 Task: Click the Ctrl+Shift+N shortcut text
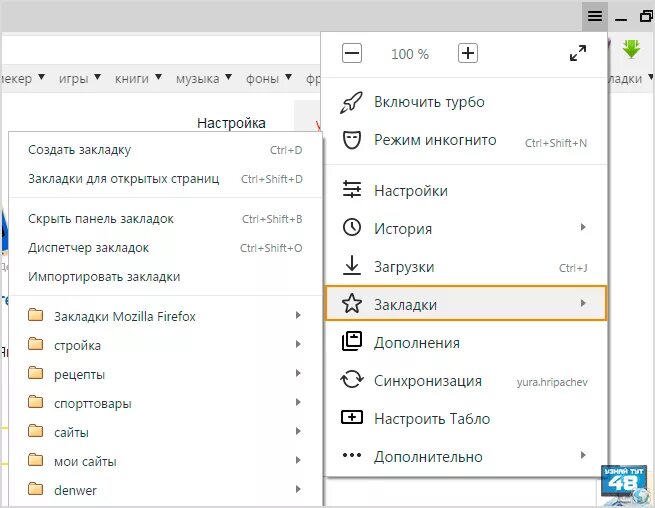[556, 143]
